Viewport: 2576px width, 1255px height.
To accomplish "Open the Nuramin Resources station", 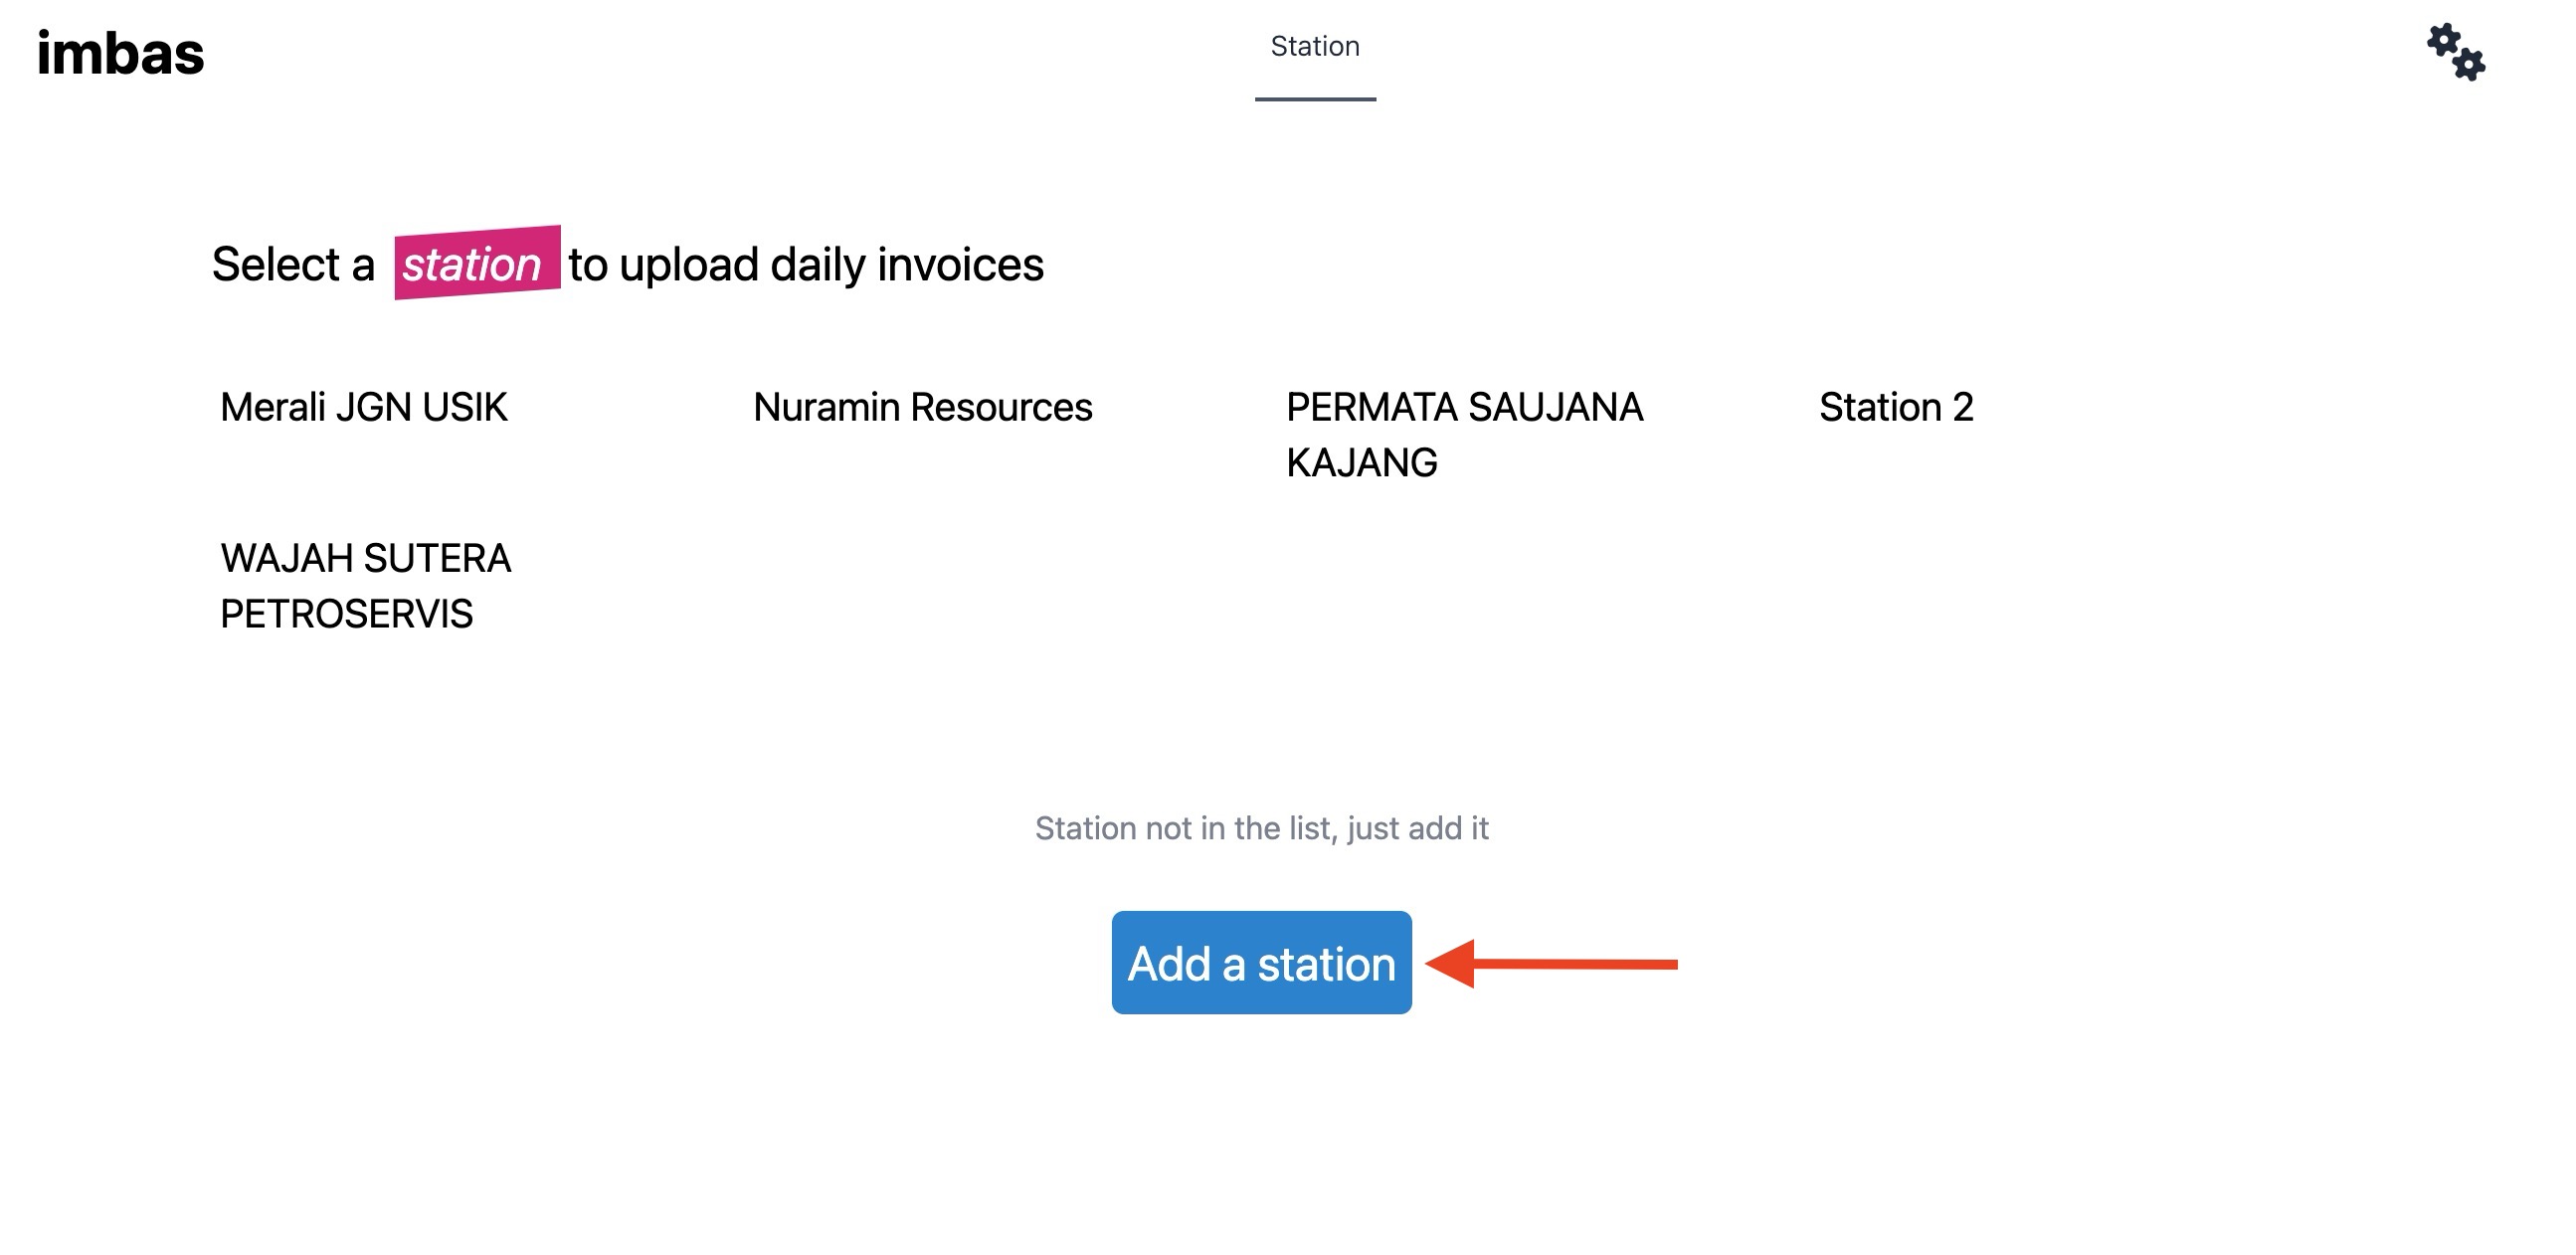I will (x=922, y=408).
